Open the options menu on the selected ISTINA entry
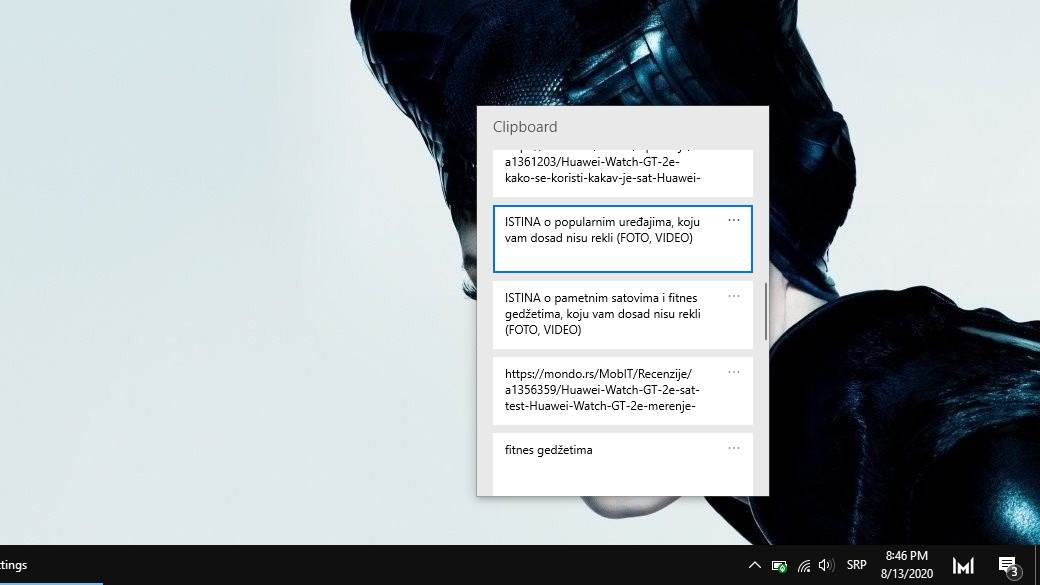 click(x=734, y=220)
